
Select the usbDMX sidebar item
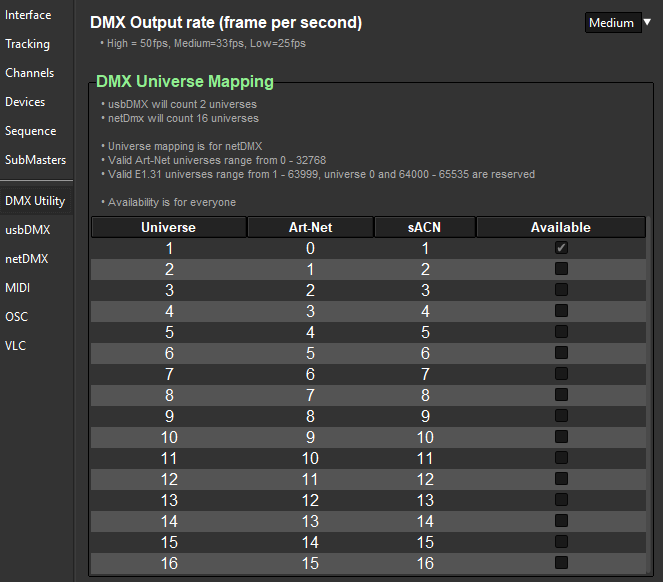pos(28,230)
